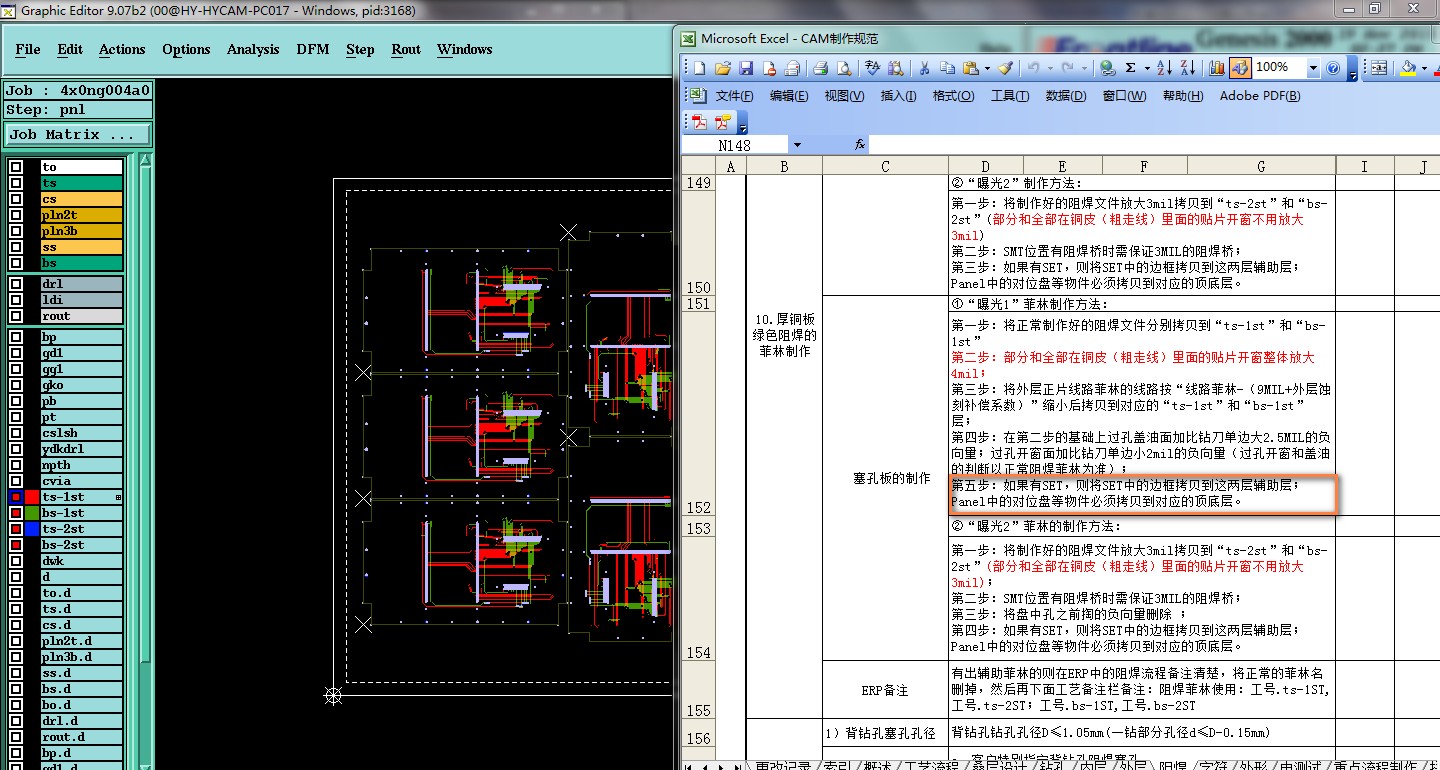Click the fx insert function icon
The width and height of the screenshot is (1440, 770).
click(860, 145)
